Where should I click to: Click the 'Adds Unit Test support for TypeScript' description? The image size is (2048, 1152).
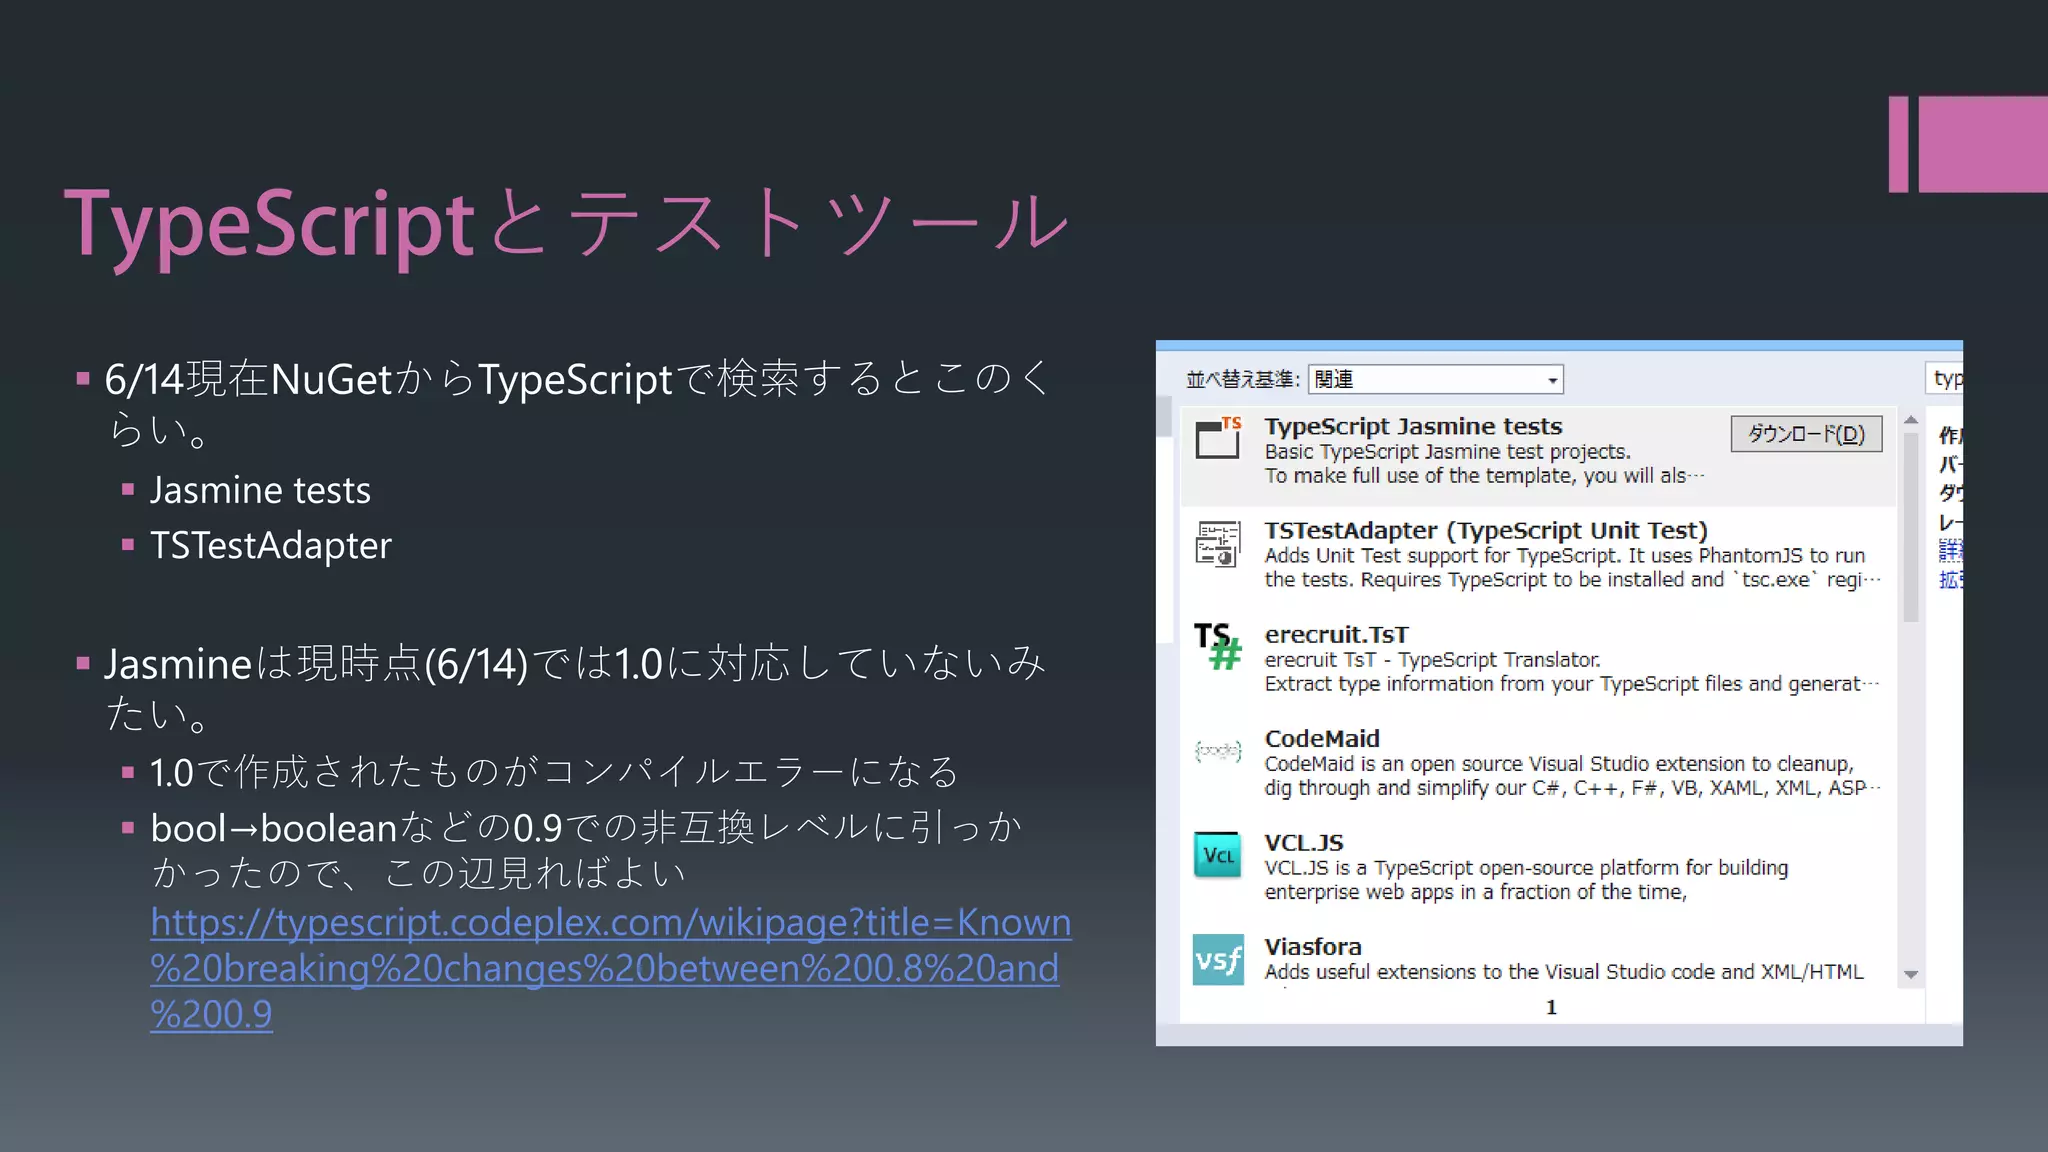coord(1572,568)
